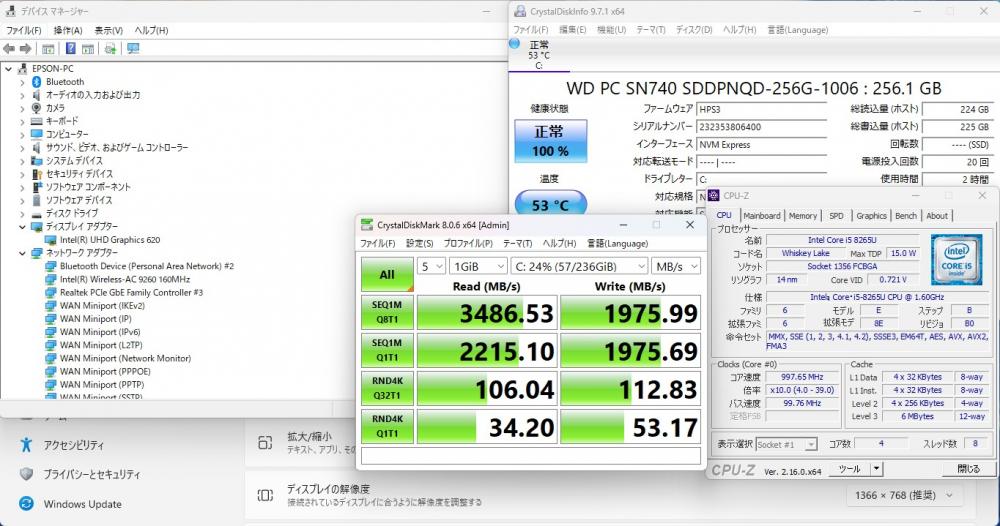Viewport: 1000px width, 526px height.
Task: Click the empty comment field in CrystalDiskMark
Action: pos(531,455)
